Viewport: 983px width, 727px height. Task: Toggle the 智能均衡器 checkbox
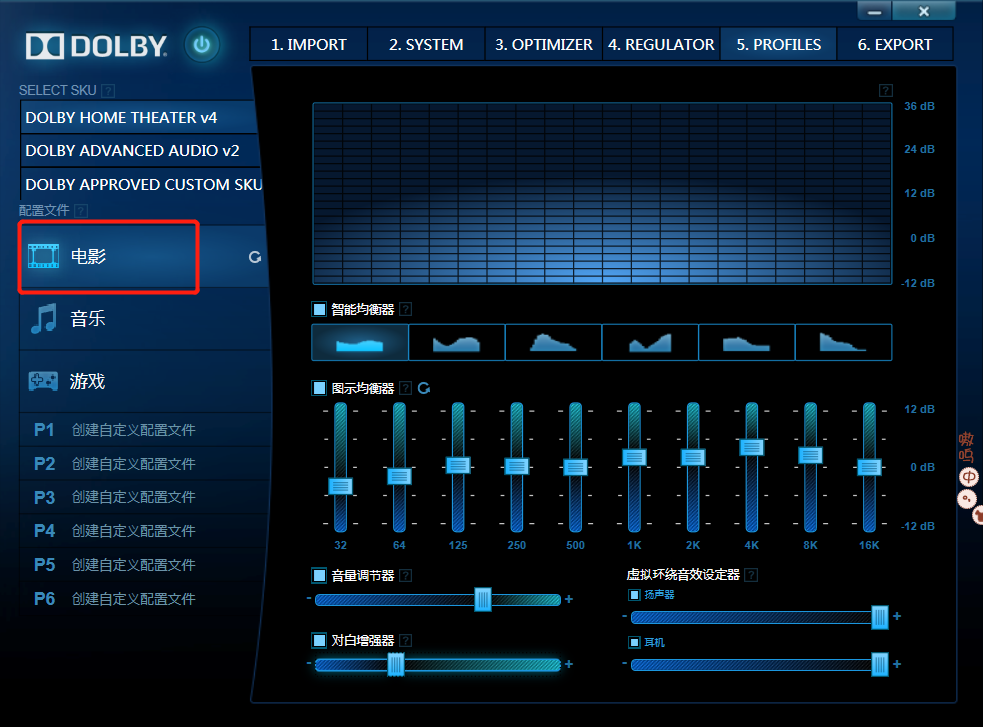(x=319, y=309)
